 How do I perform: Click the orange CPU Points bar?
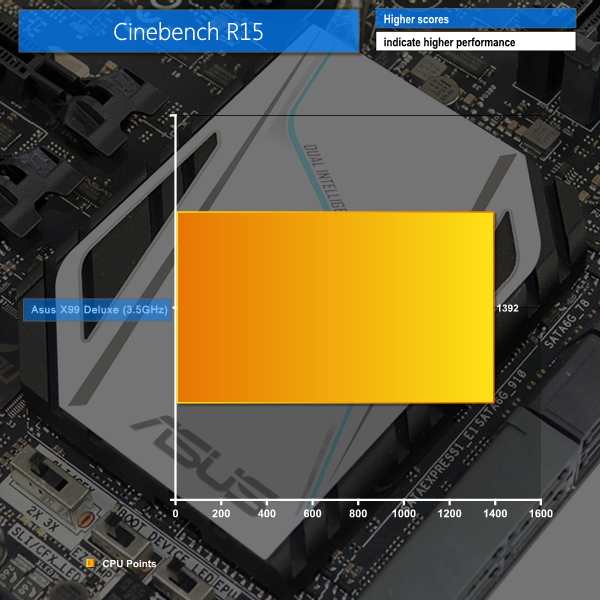[x=336, y=307]
